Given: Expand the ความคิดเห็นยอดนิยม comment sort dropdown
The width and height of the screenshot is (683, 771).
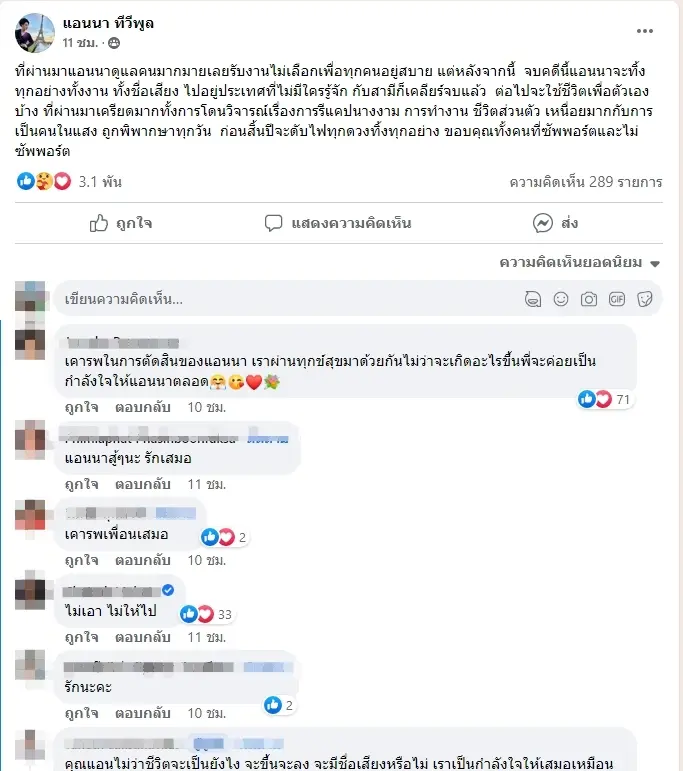Looking at the screenshot, I should (x=579, y=263).
